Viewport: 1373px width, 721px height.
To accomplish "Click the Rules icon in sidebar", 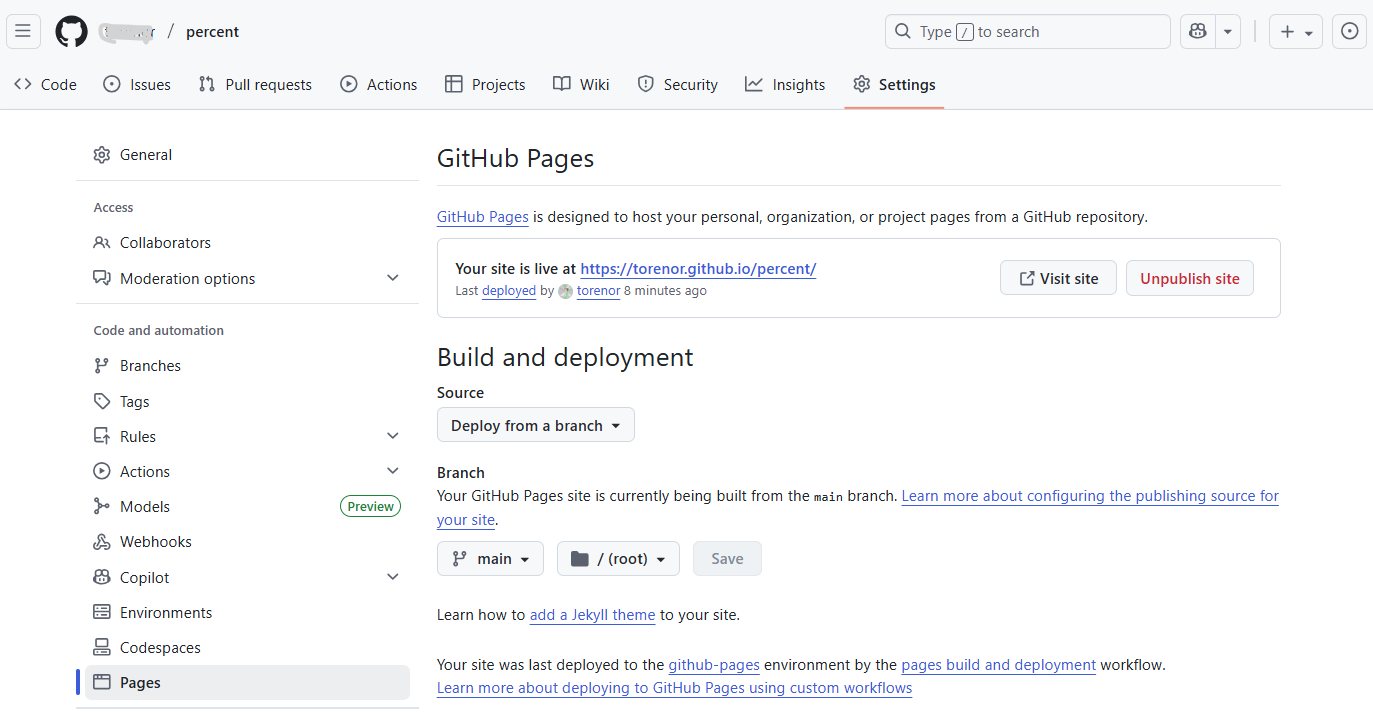I will tap(101, 436).
